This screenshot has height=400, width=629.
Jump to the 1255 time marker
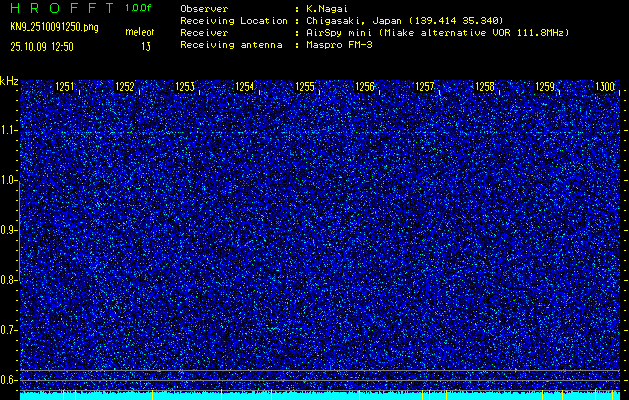305,87
